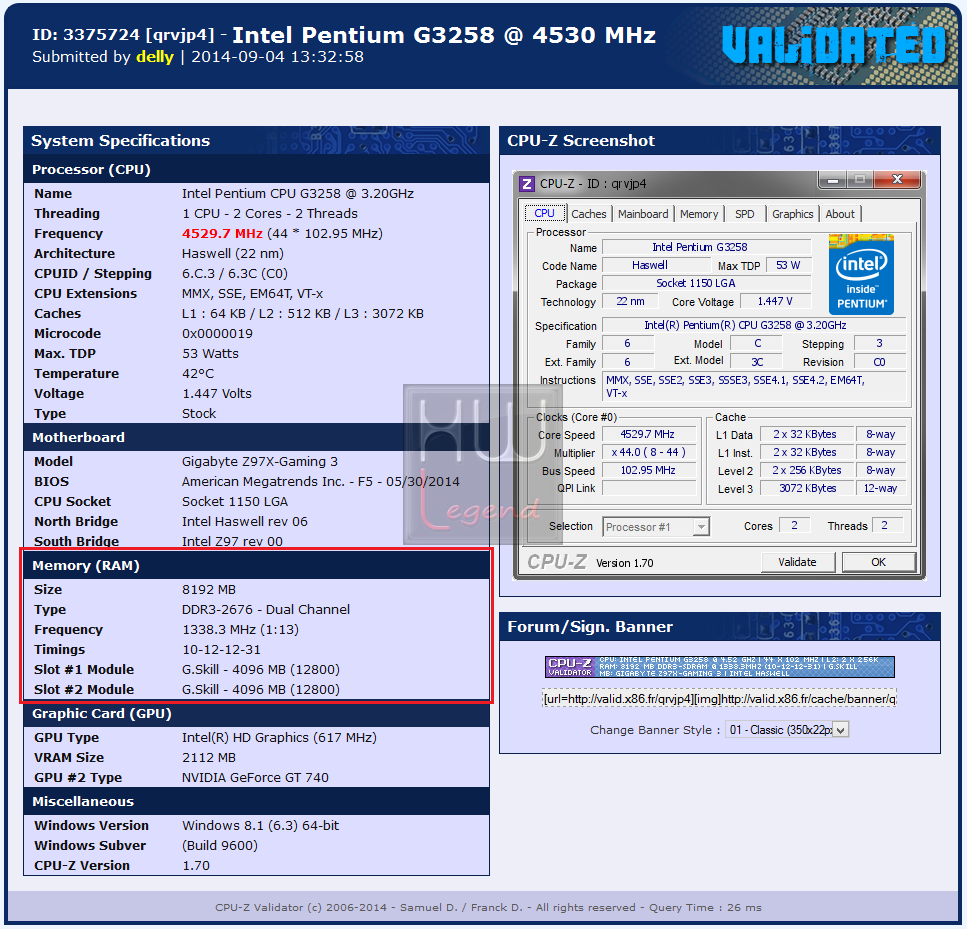
Task: Click the Intel inside Pentium logo badge
Action: [x=861, y=275]
